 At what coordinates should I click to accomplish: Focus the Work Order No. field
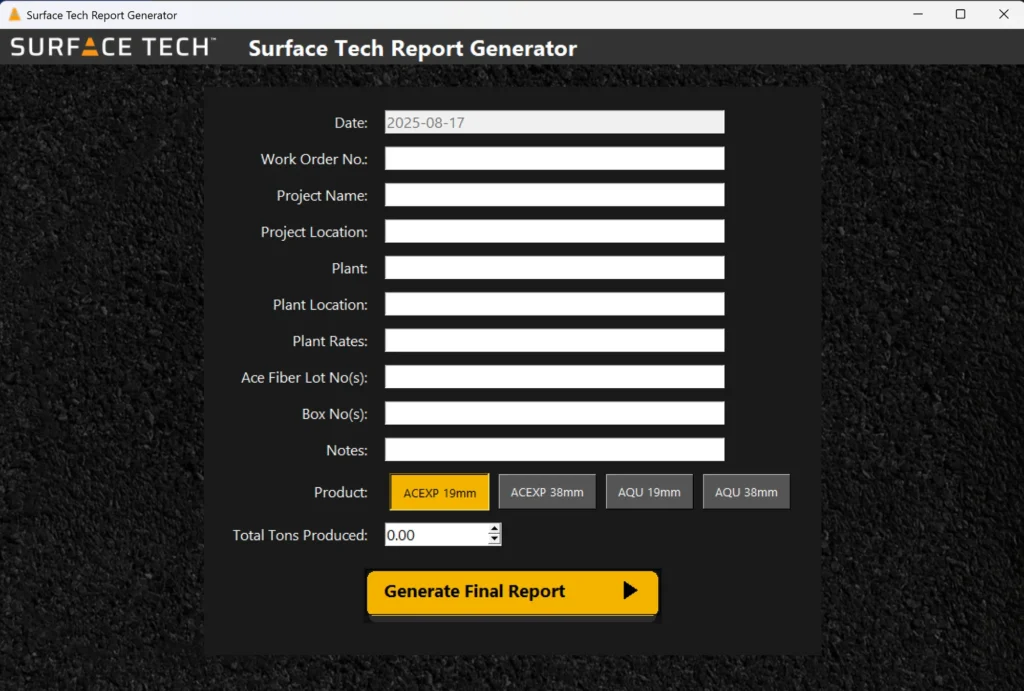point(554,159)
